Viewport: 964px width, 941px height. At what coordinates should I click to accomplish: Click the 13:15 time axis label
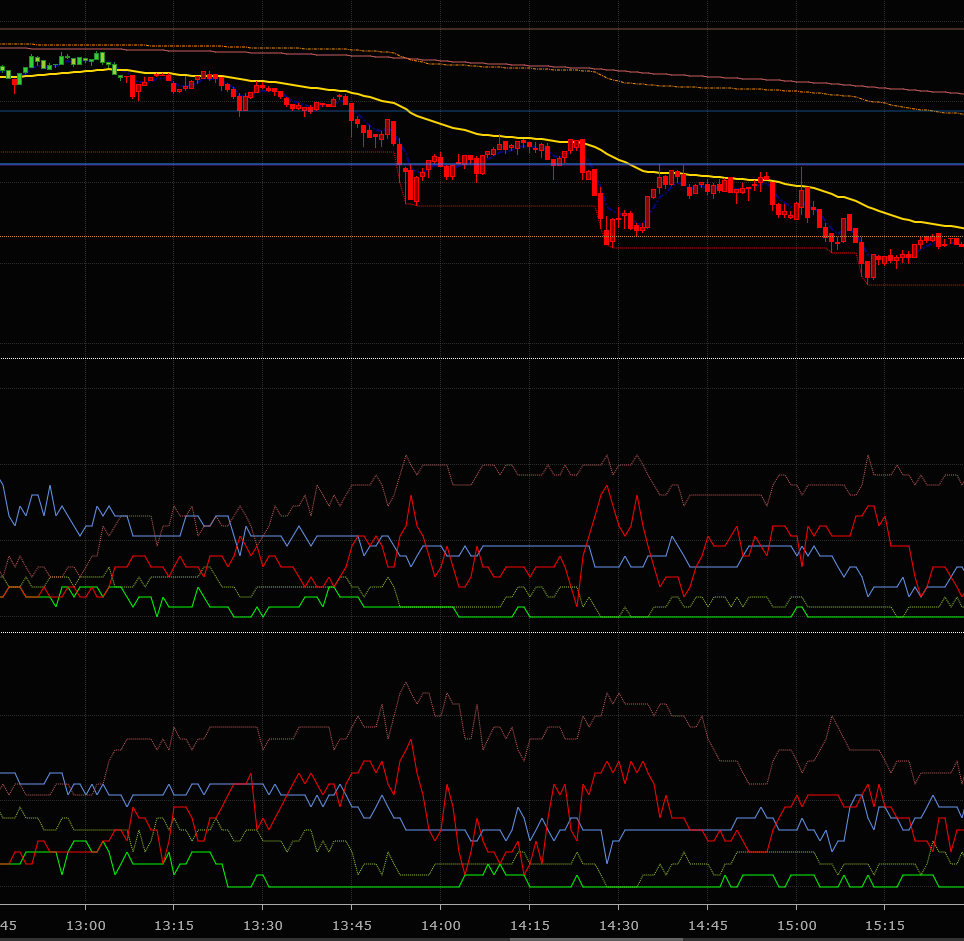(173, 926)
